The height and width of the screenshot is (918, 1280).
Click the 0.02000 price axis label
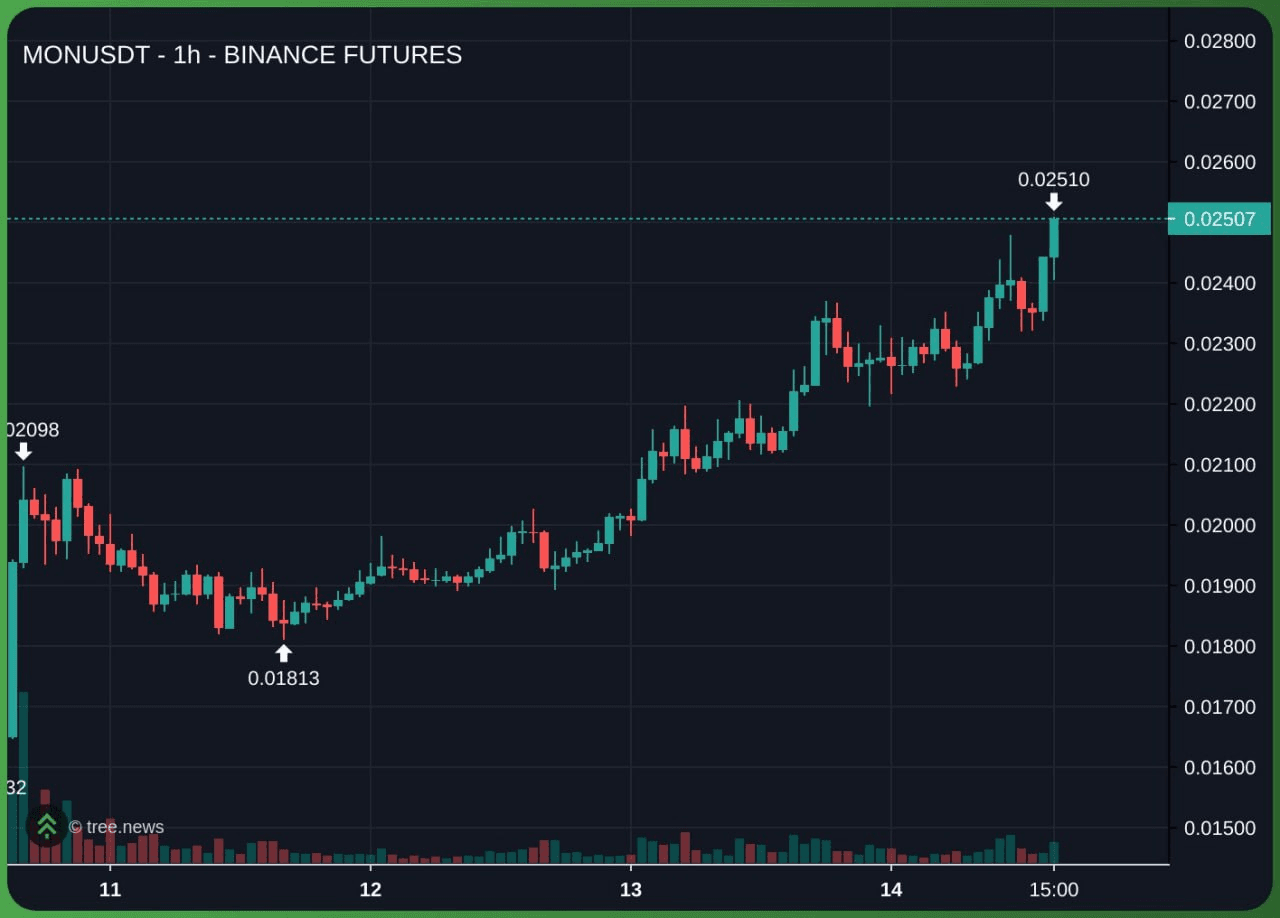coord(1219,525)
